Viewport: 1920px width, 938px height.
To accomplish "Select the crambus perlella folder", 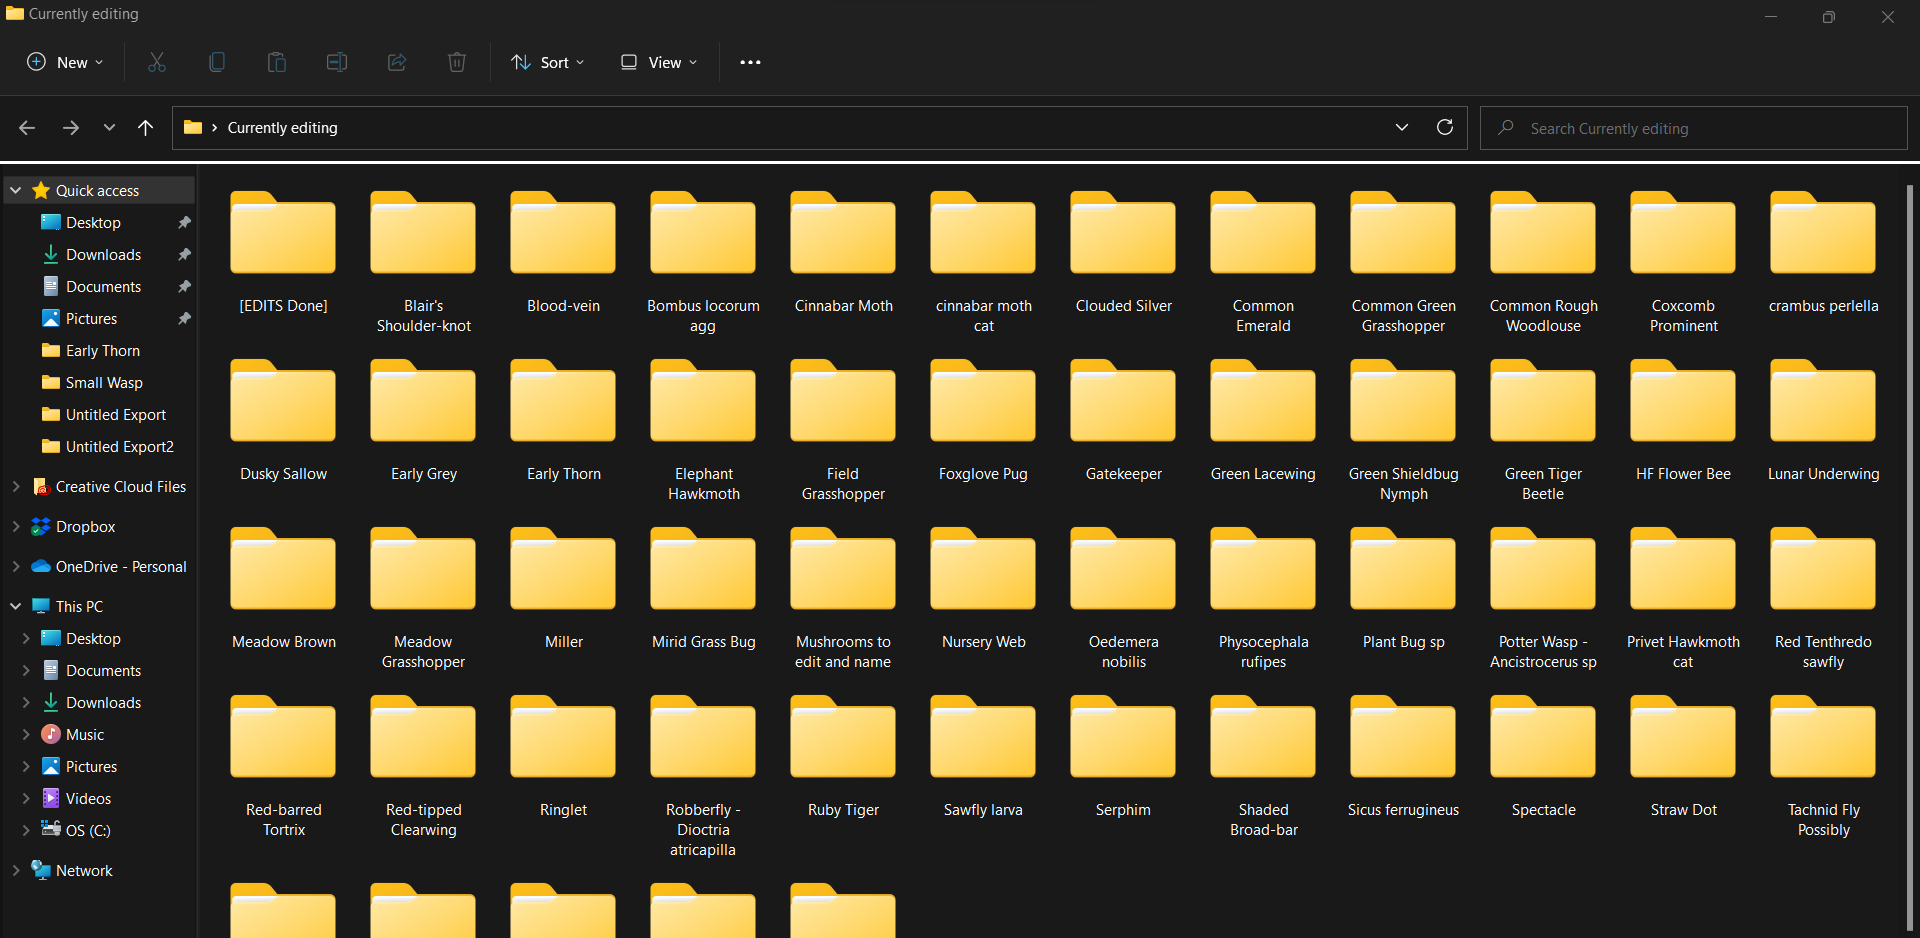I will [1823, 251].
